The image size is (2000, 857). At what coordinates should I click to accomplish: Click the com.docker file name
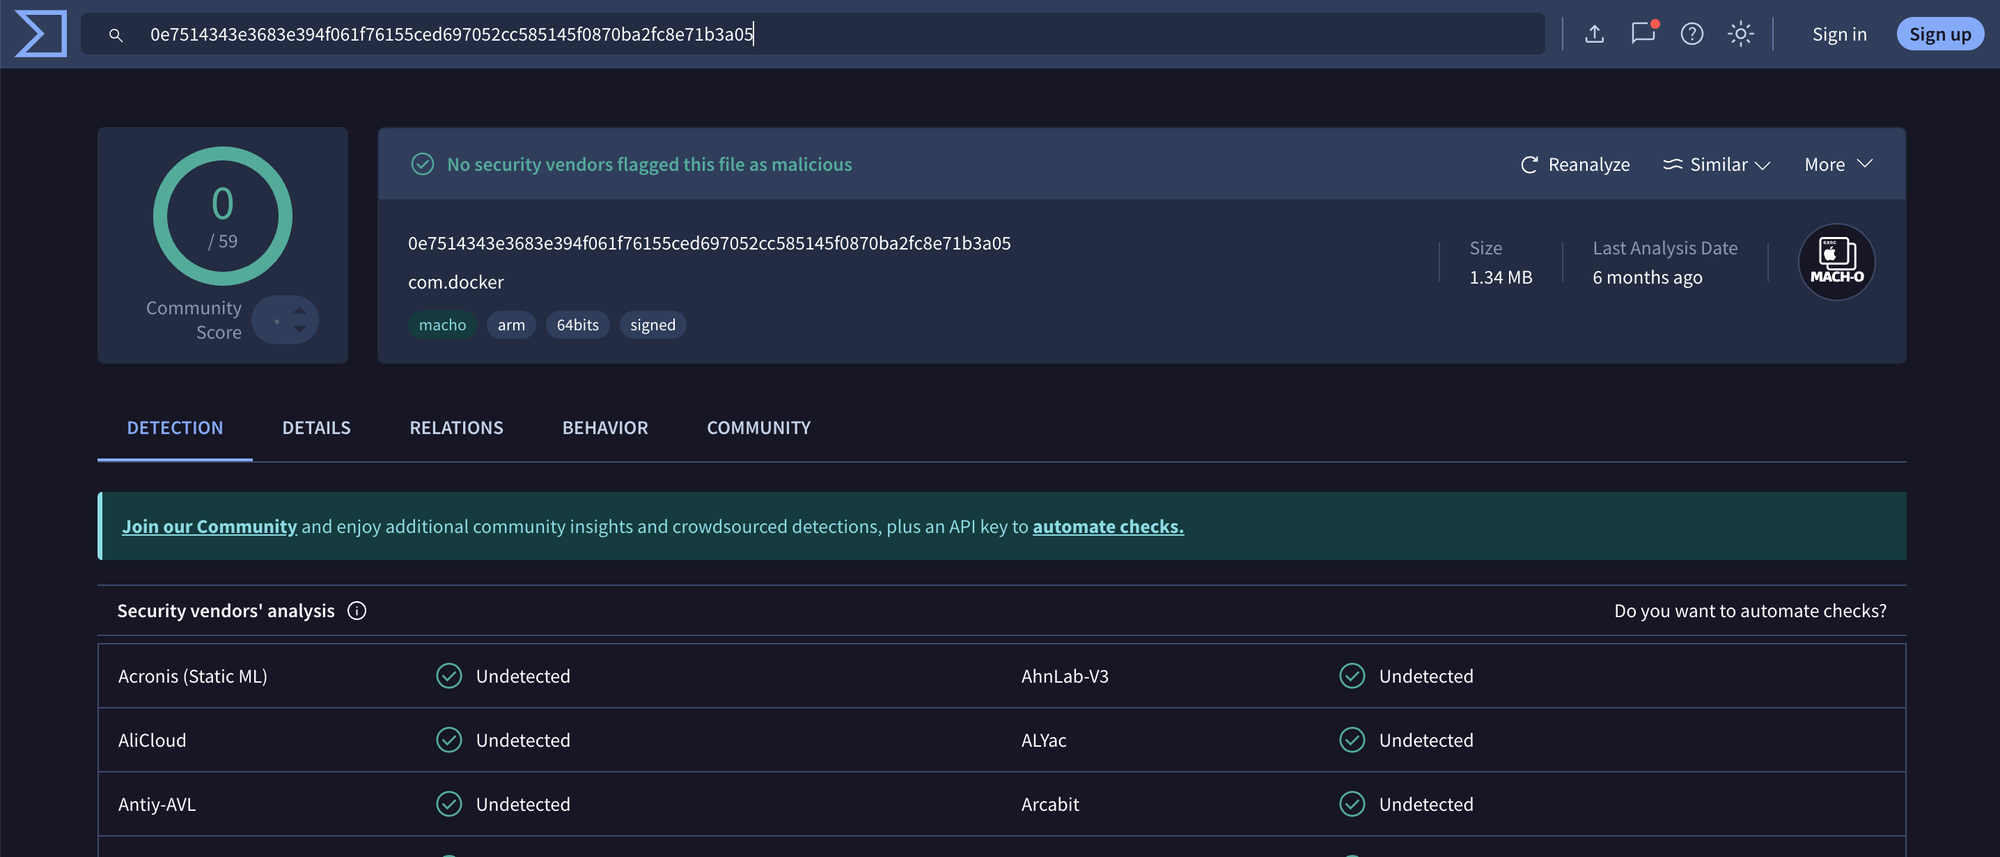(x=456, y=282)
